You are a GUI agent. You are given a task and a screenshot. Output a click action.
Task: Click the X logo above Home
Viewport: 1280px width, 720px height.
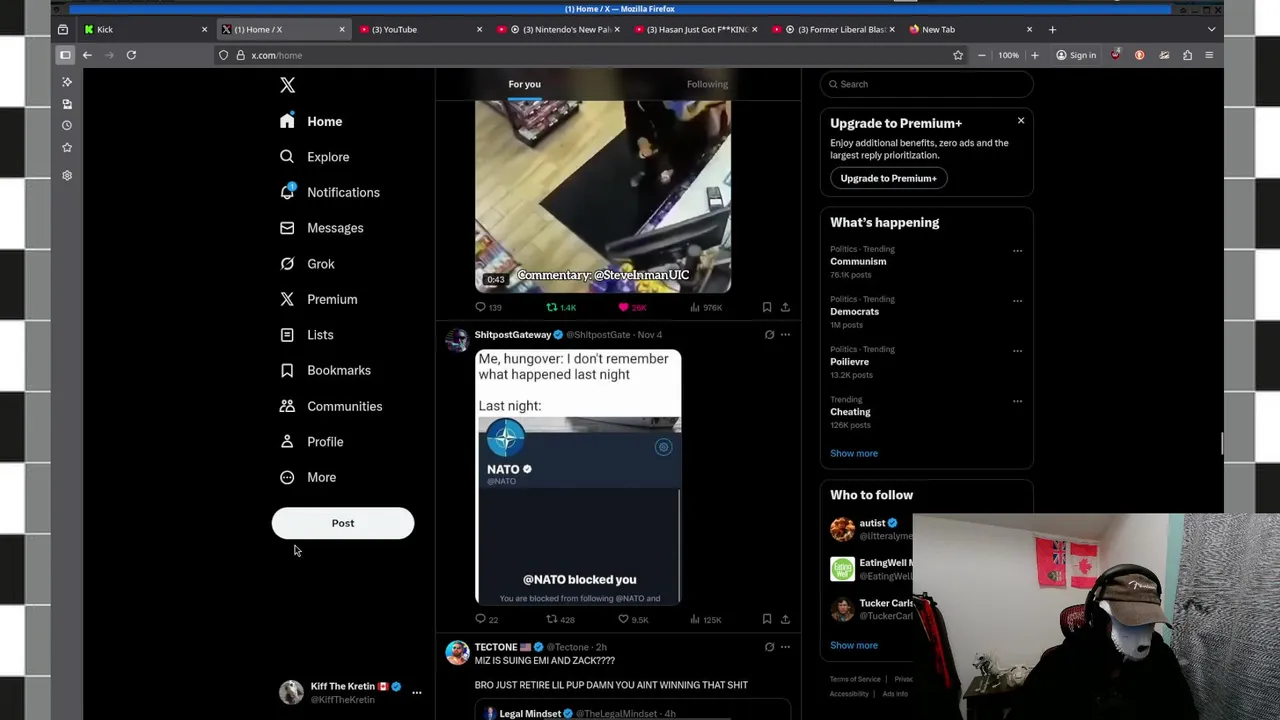(287, 85)
